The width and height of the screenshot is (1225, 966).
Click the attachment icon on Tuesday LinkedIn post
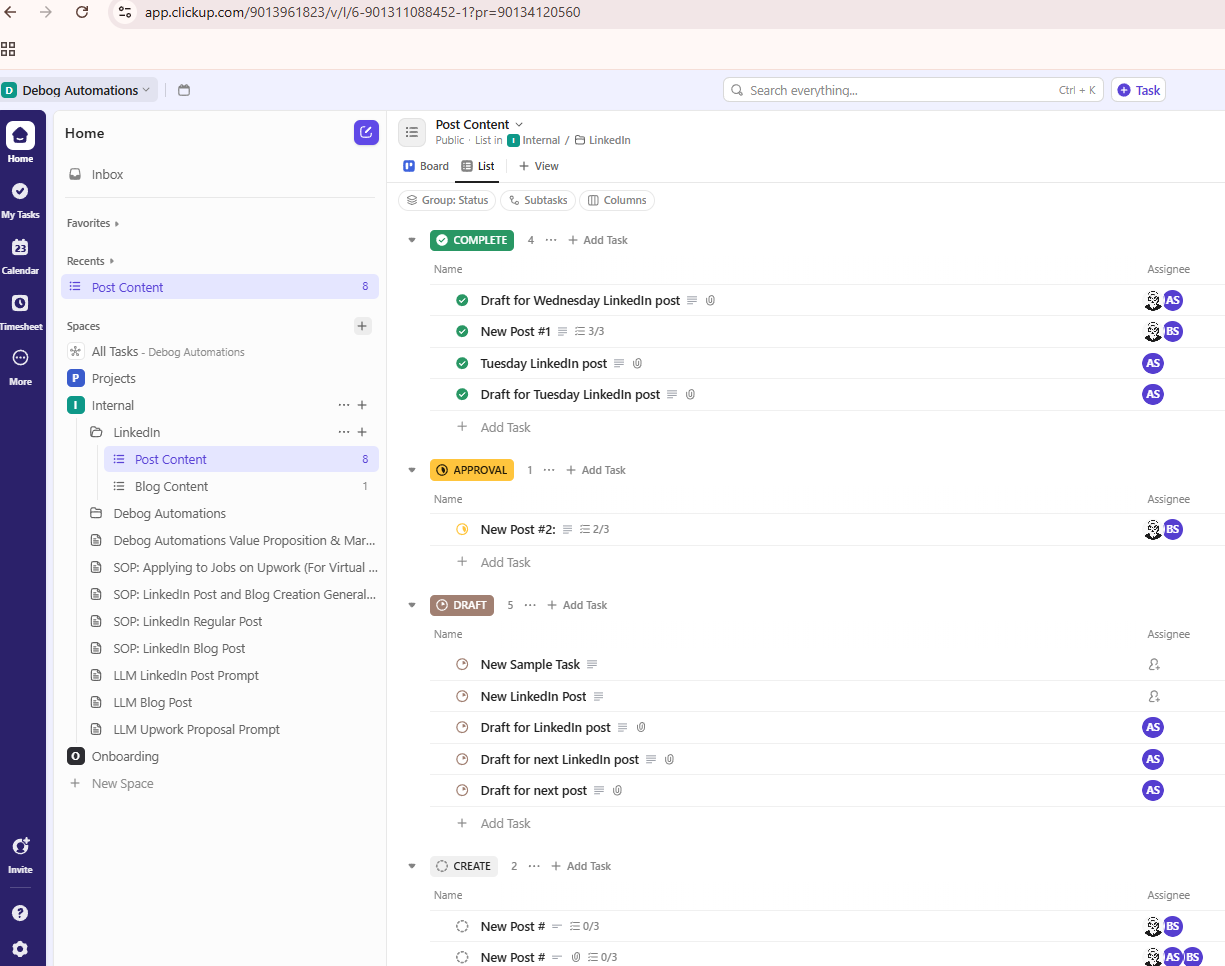pos(637,363)
